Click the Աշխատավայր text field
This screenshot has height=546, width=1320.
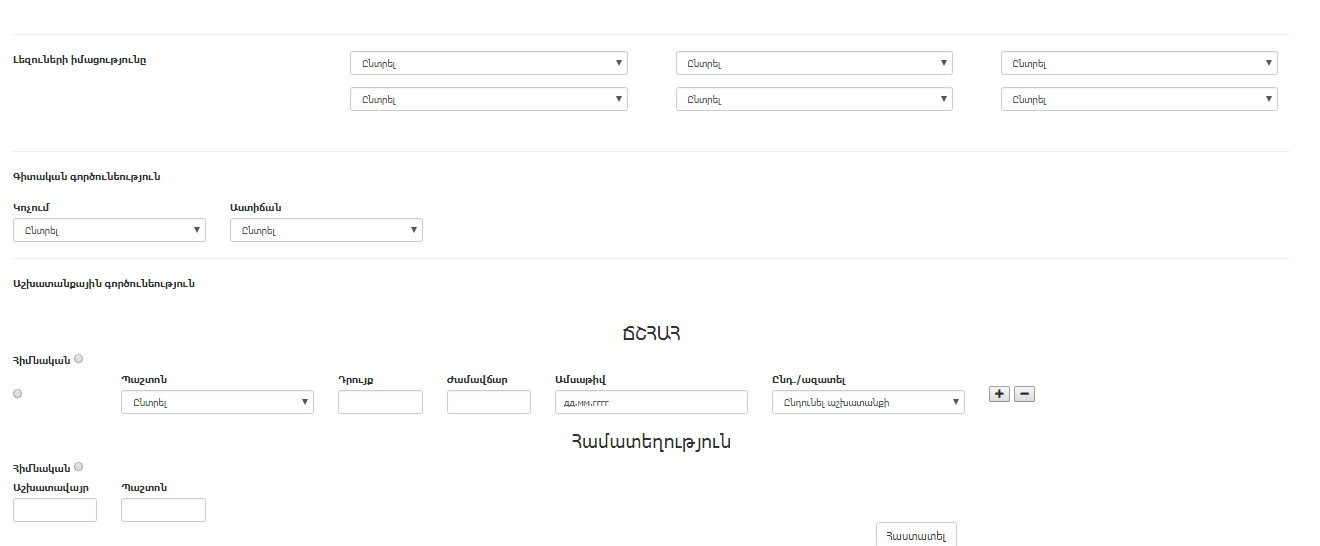click(x=55, y=510)
